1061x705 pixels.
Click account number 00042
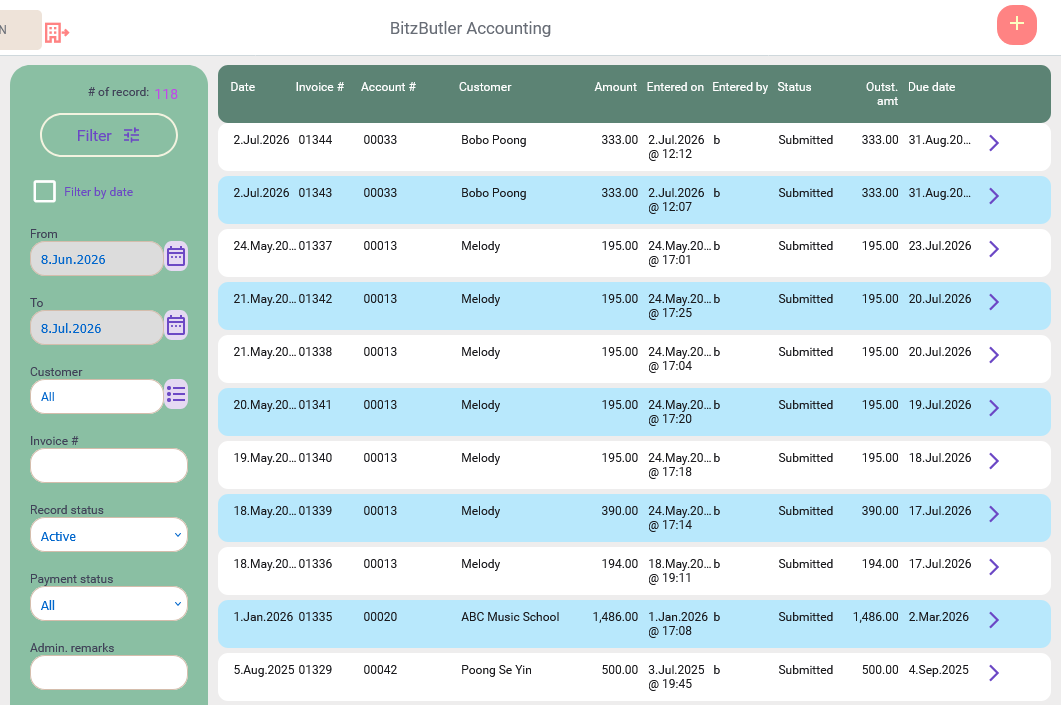[x=380, y=670]
